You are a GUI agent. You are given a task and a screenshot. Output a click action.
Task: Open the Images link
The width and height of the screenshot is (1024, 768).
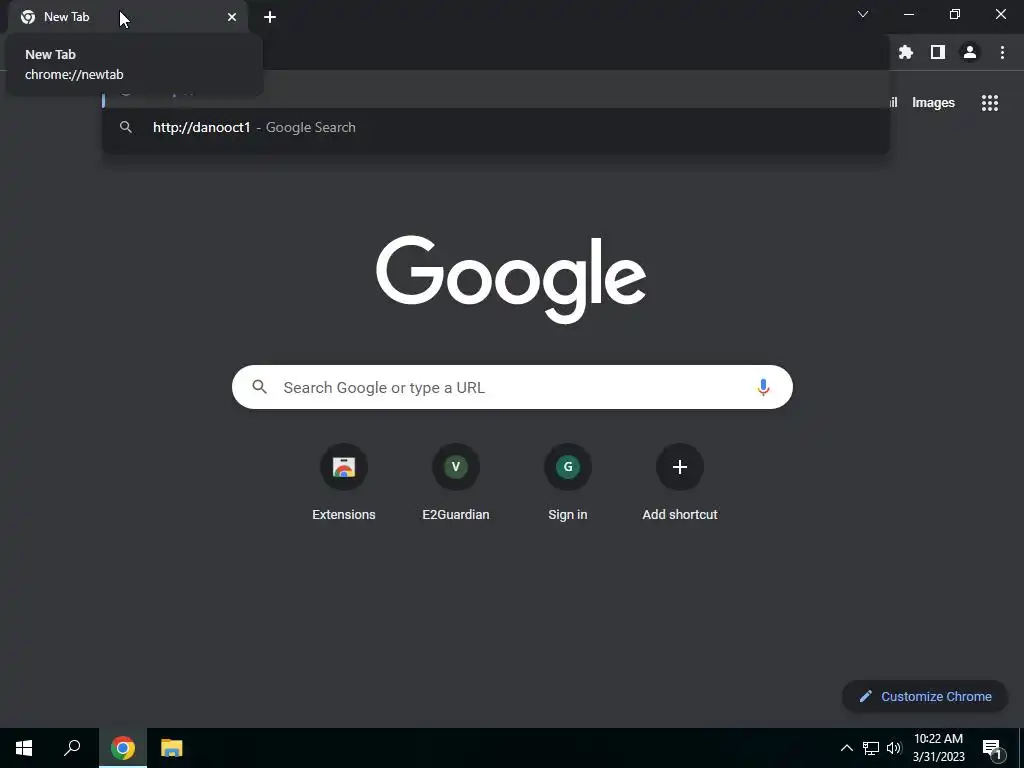(933, 103)
